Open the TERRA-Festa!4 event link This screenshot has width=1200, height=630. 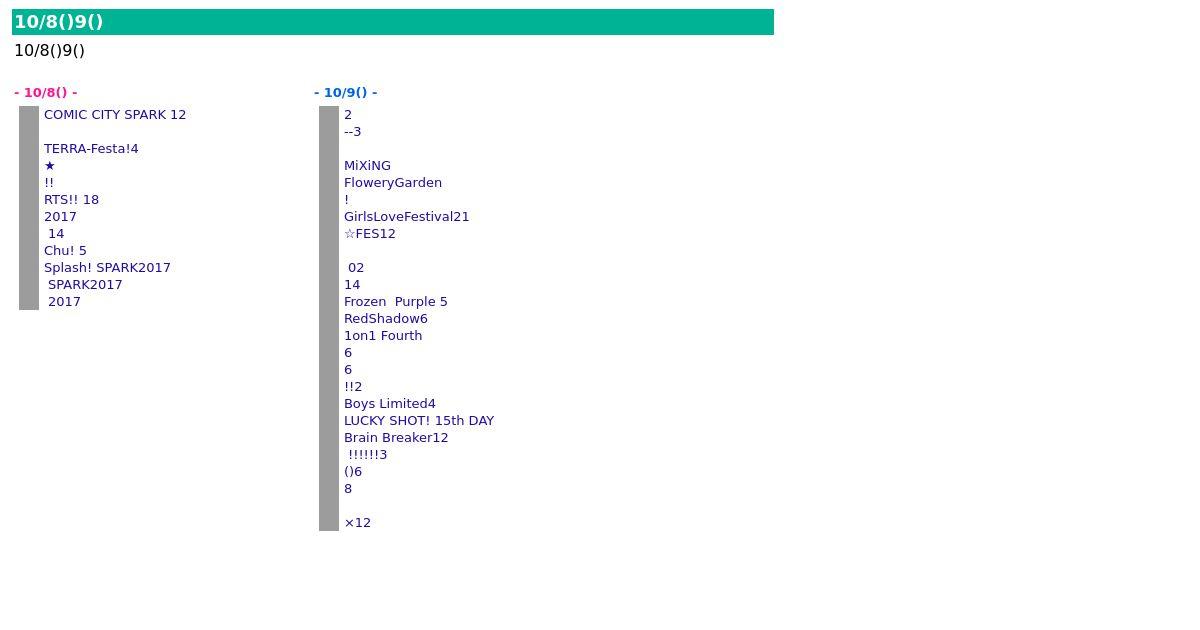(91, 149)
